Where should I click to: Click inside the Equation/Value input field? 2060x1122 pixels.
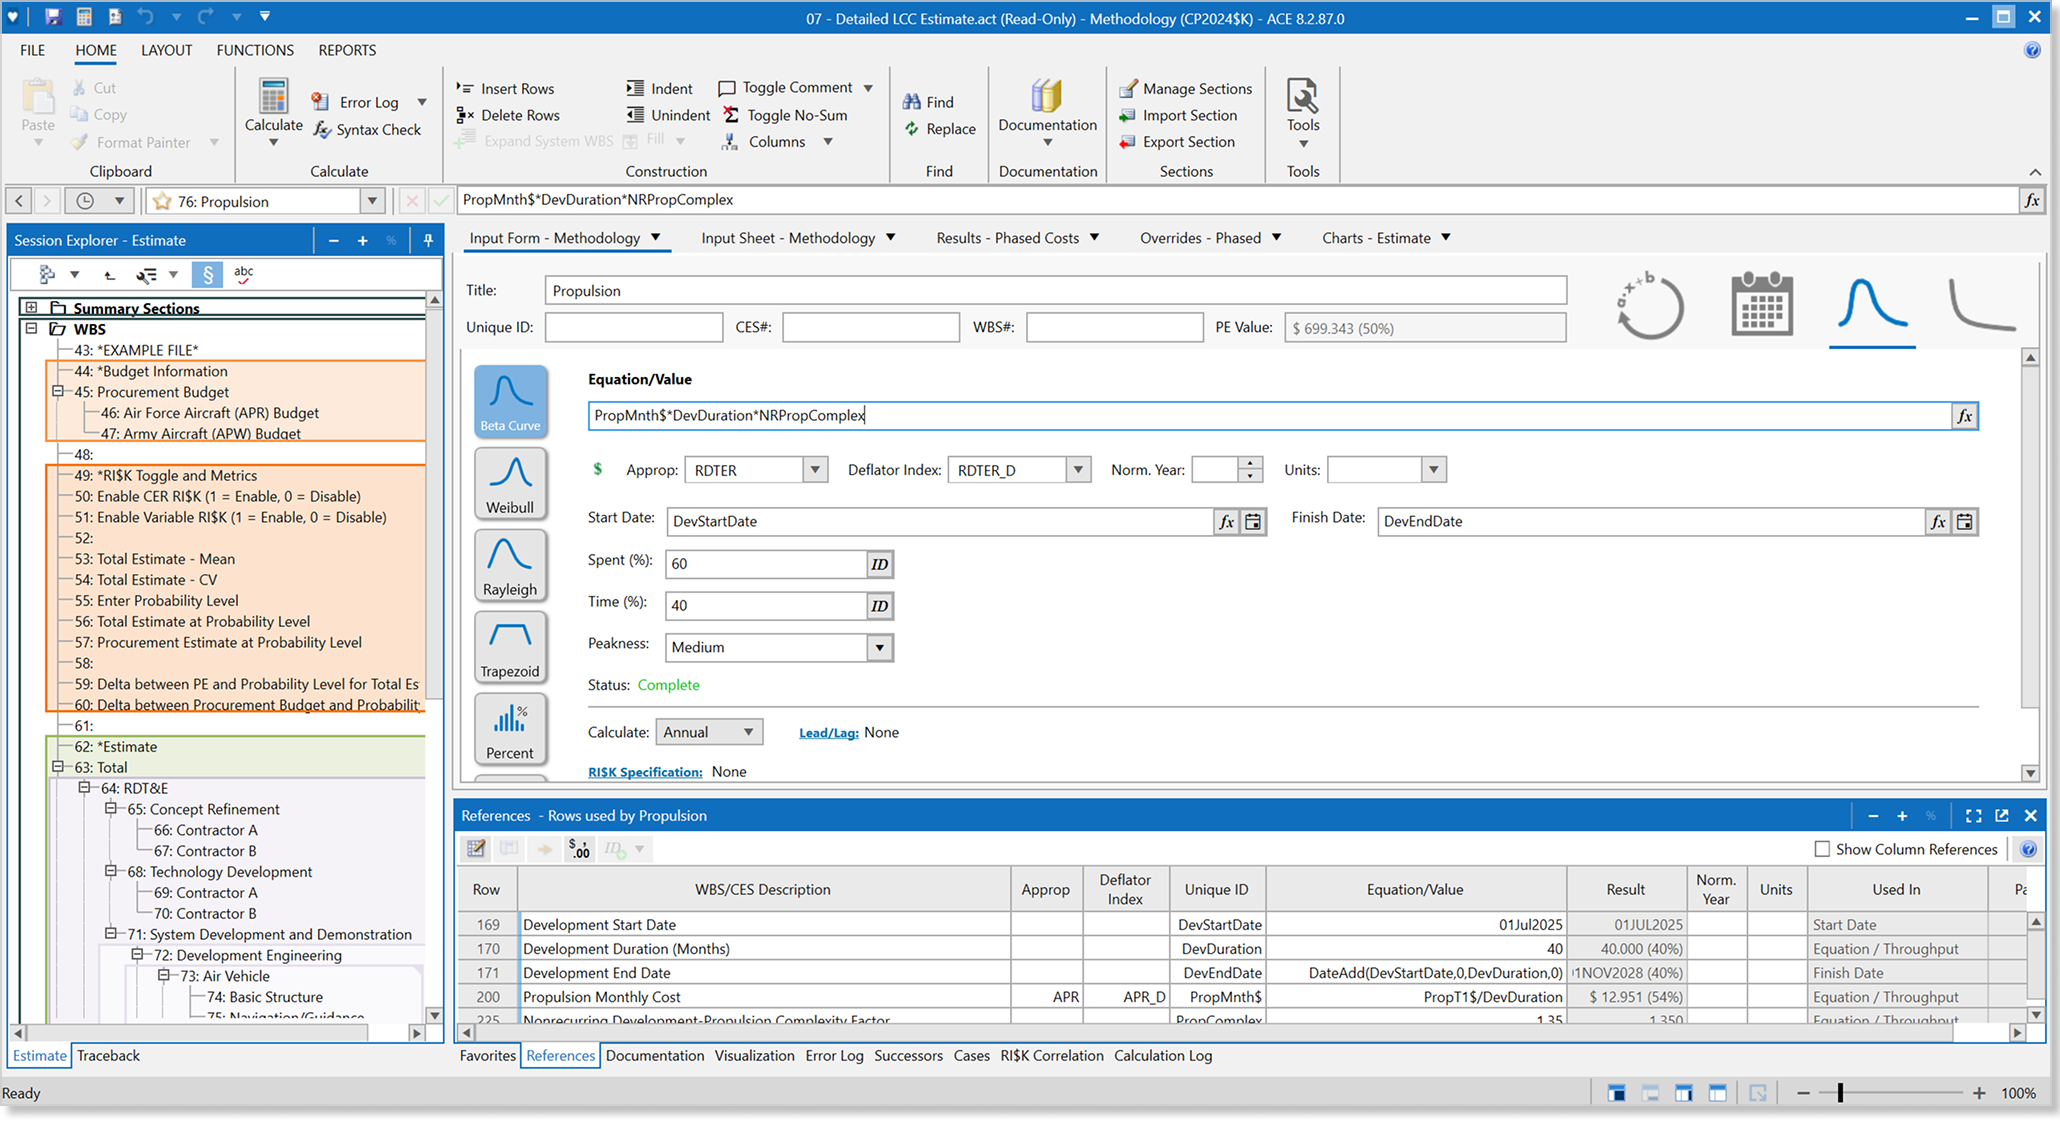(x=1100, y=415)
